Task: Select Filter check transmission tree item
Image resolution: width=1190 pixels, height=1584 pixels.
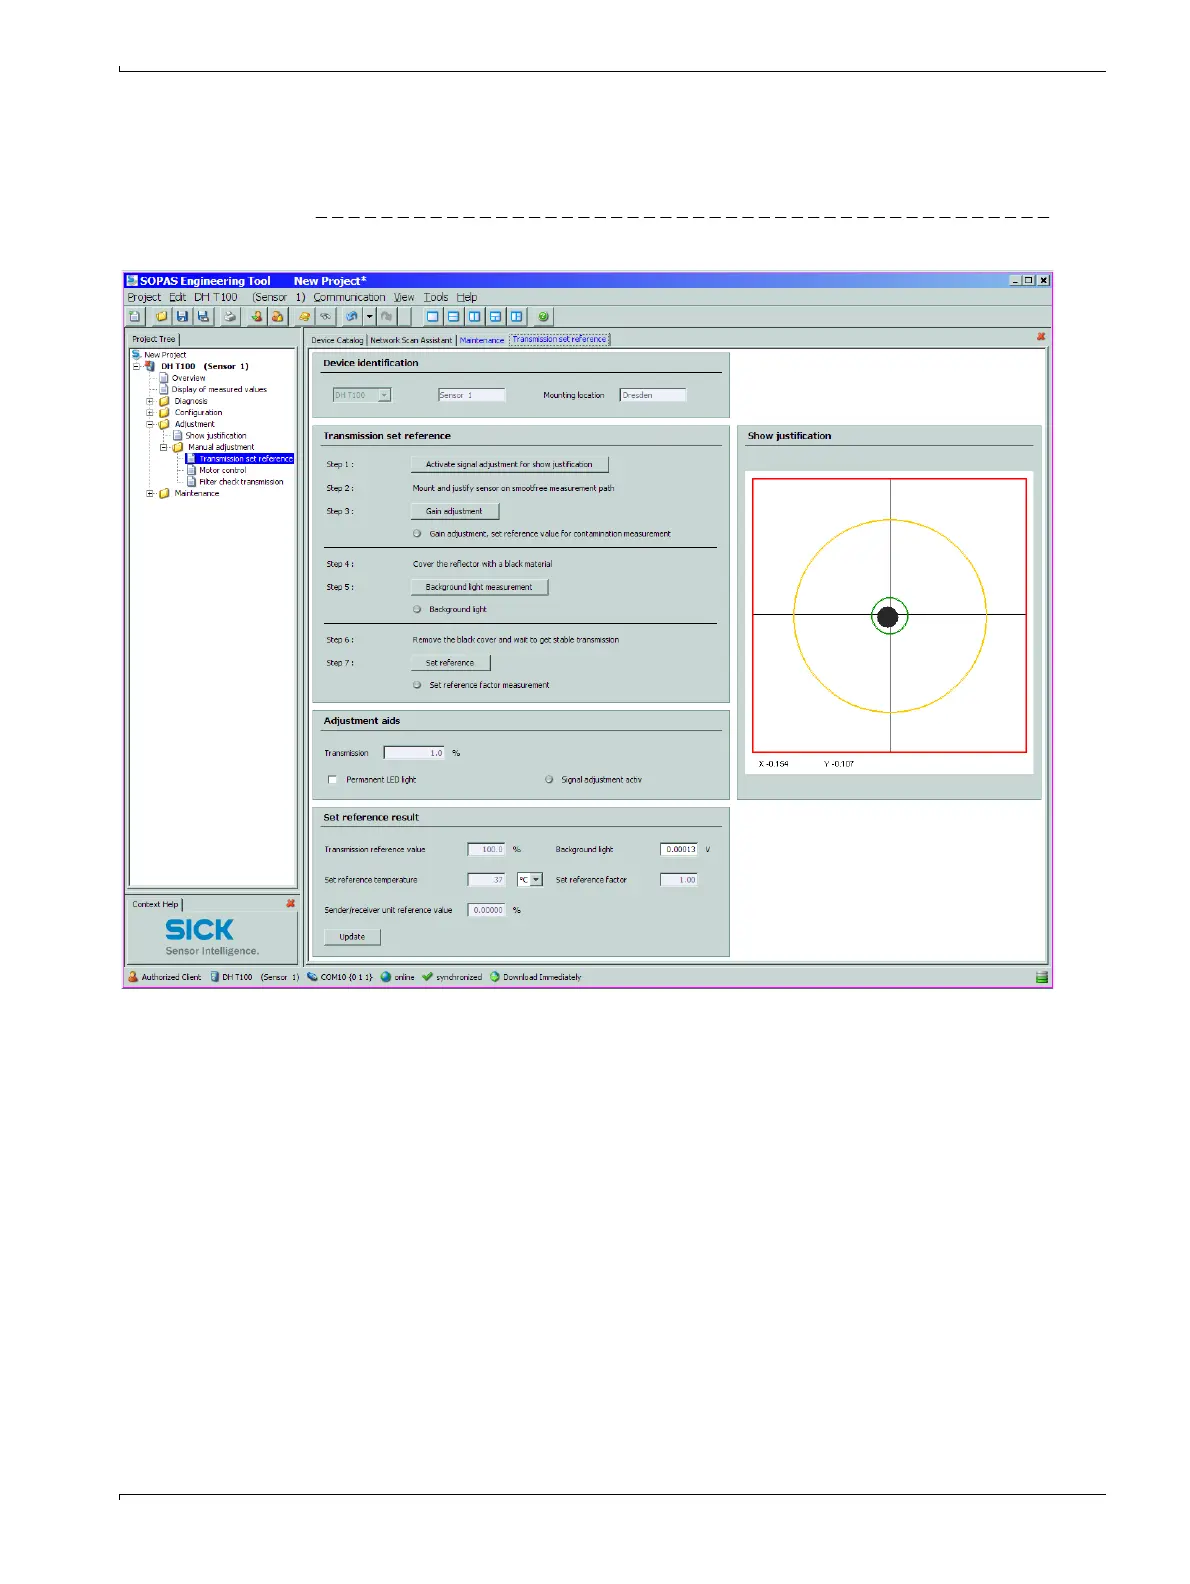Action: pos(241,482)
